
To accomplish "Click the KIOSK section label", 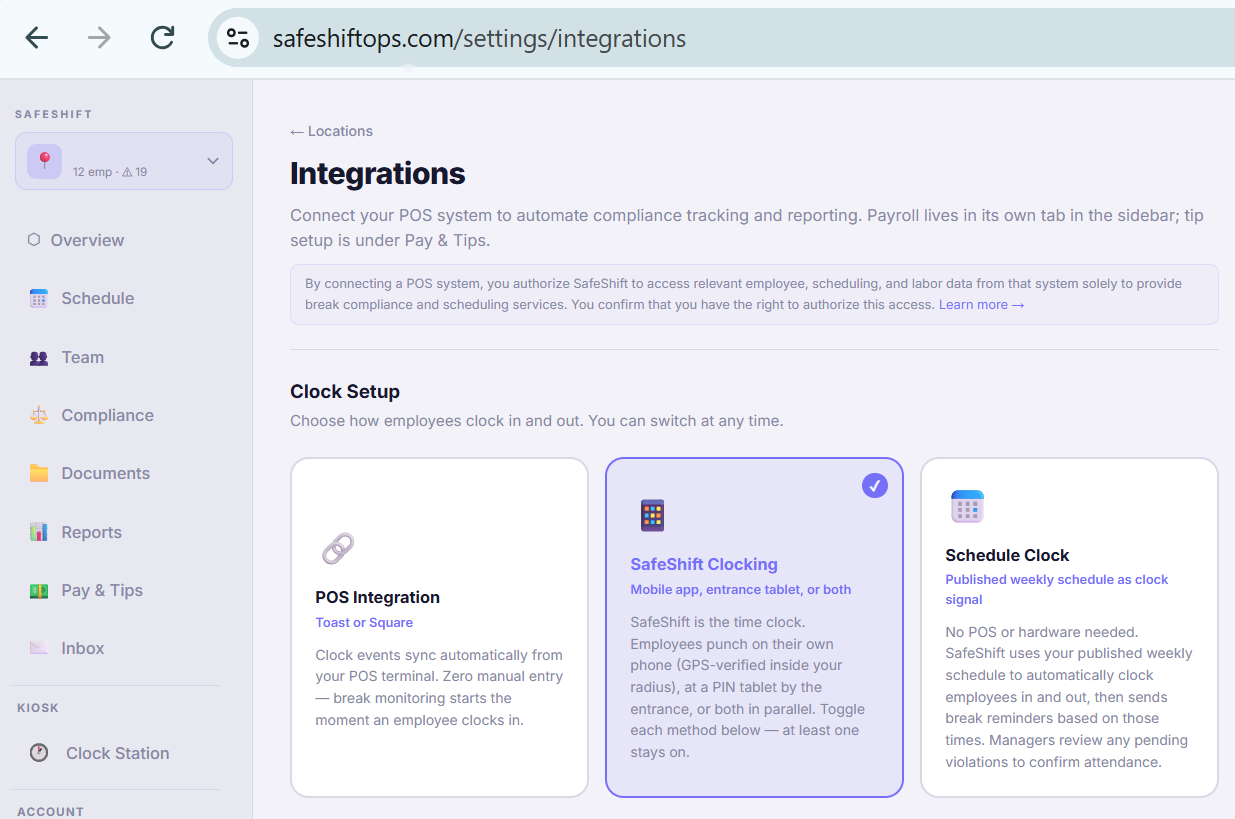I will pyautogui.click(x=38, y=708).
